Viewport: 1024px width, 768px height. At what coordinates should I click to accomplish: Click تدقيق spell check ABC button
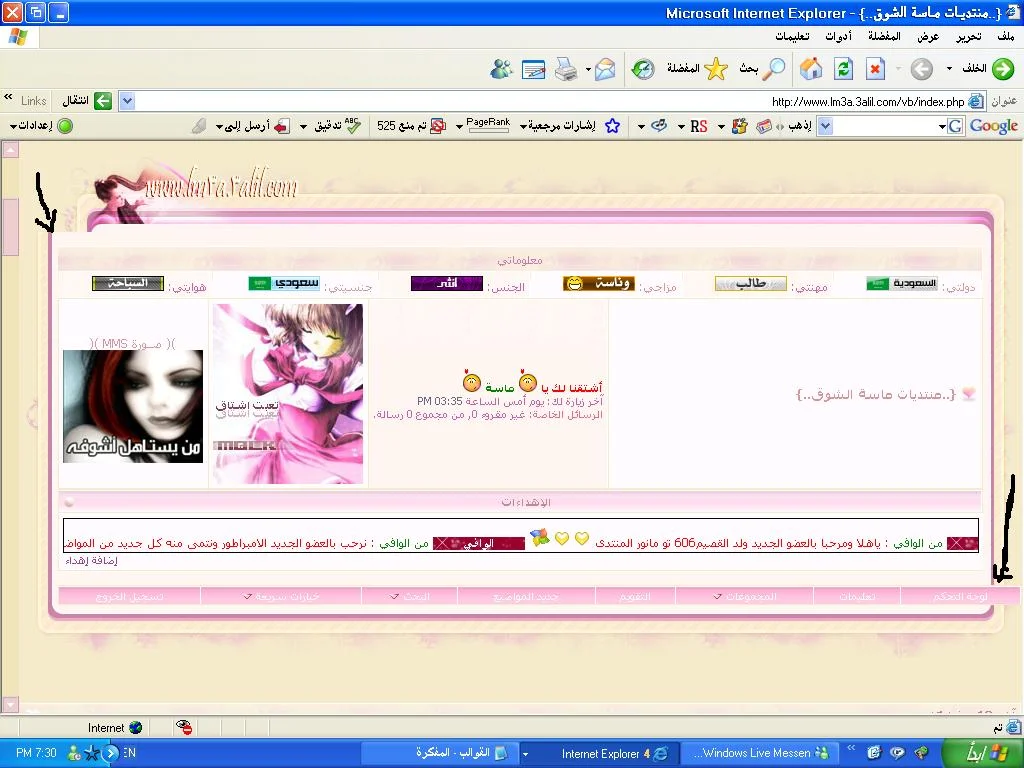tap(336, 126)
